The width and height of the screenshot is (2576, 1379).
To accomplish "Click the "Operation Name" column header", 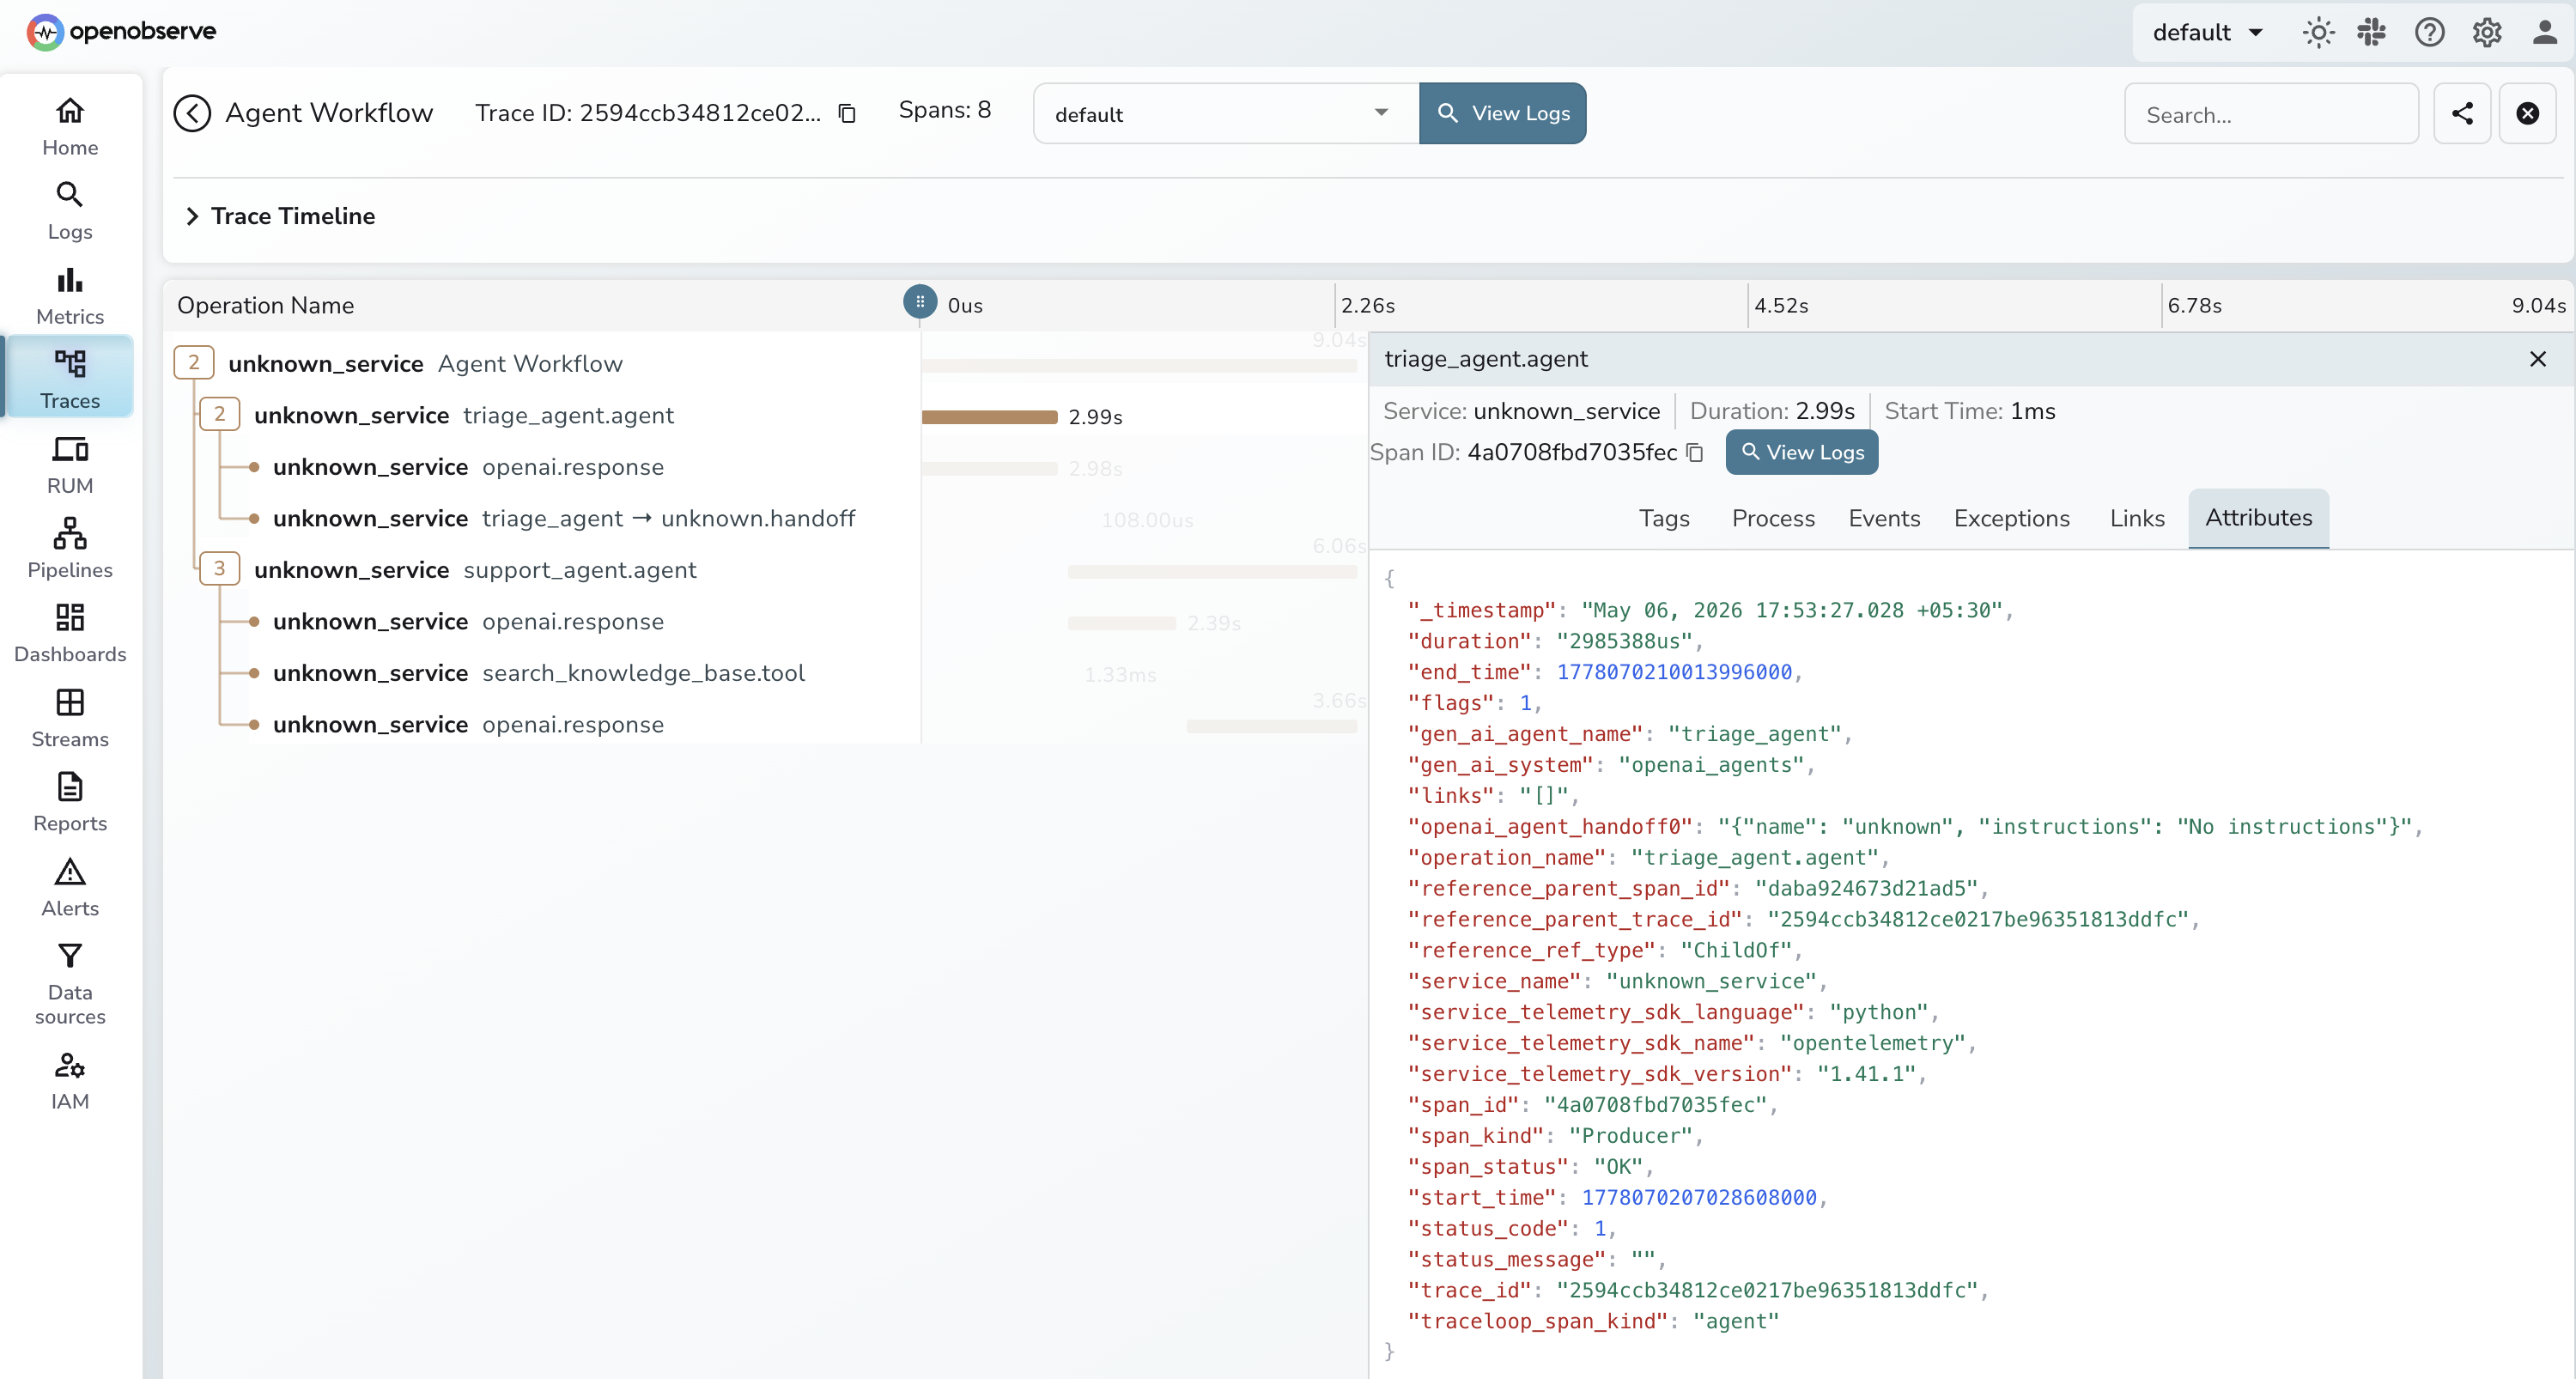I will [x=265, y=305].
